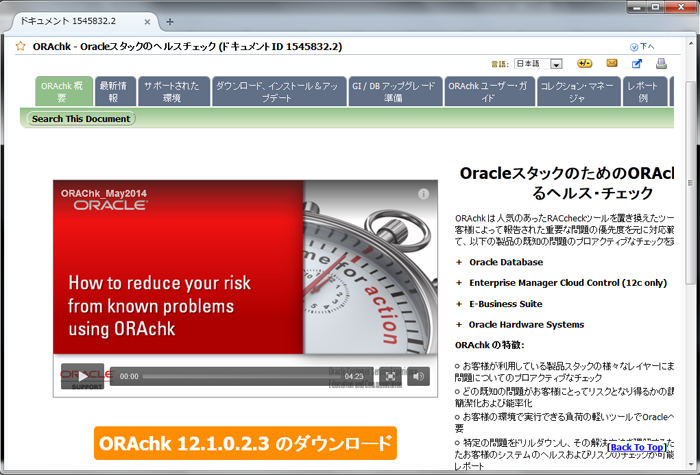
Task: Switch to GI / DB アップグレード準備 tab
Action: (395, 92)
